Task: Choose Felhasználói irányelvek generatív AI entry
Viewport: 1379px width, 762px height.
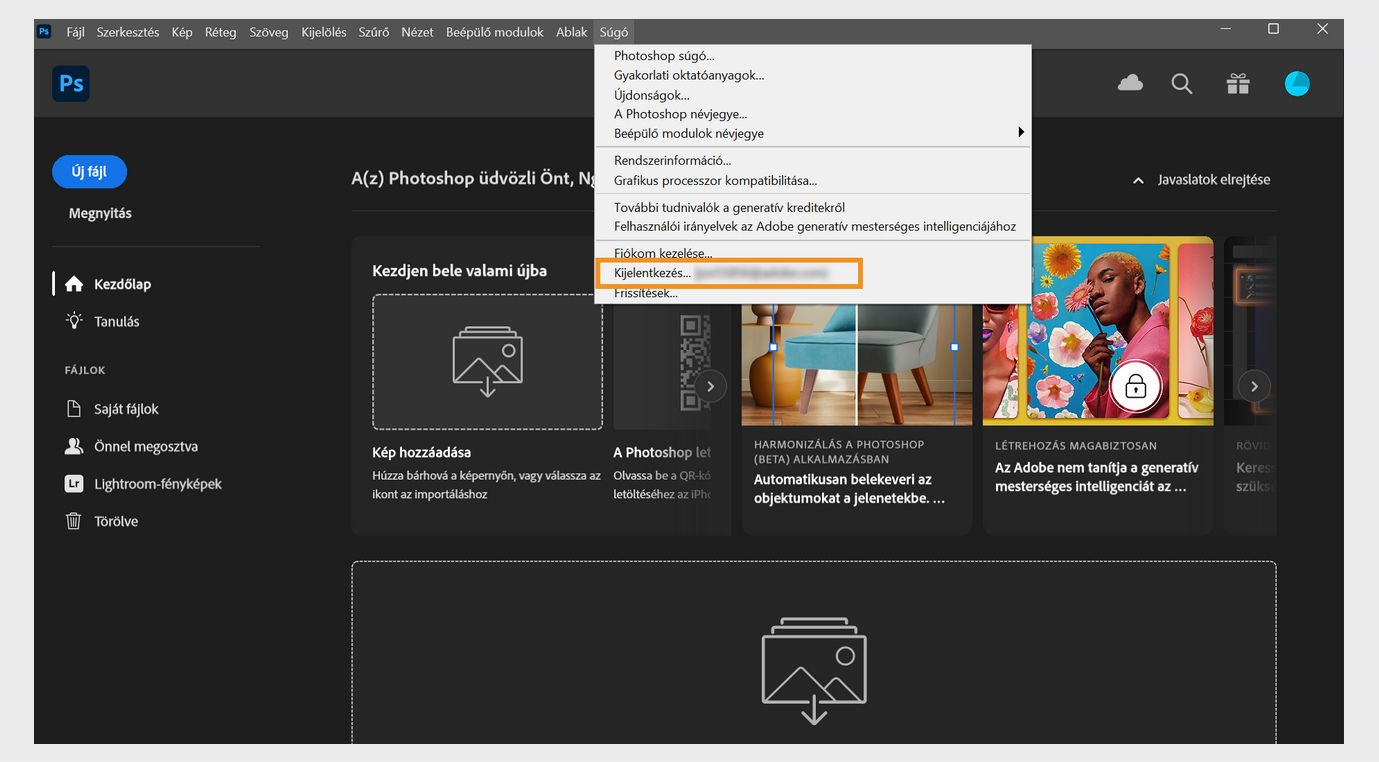Action: (813, 226)
